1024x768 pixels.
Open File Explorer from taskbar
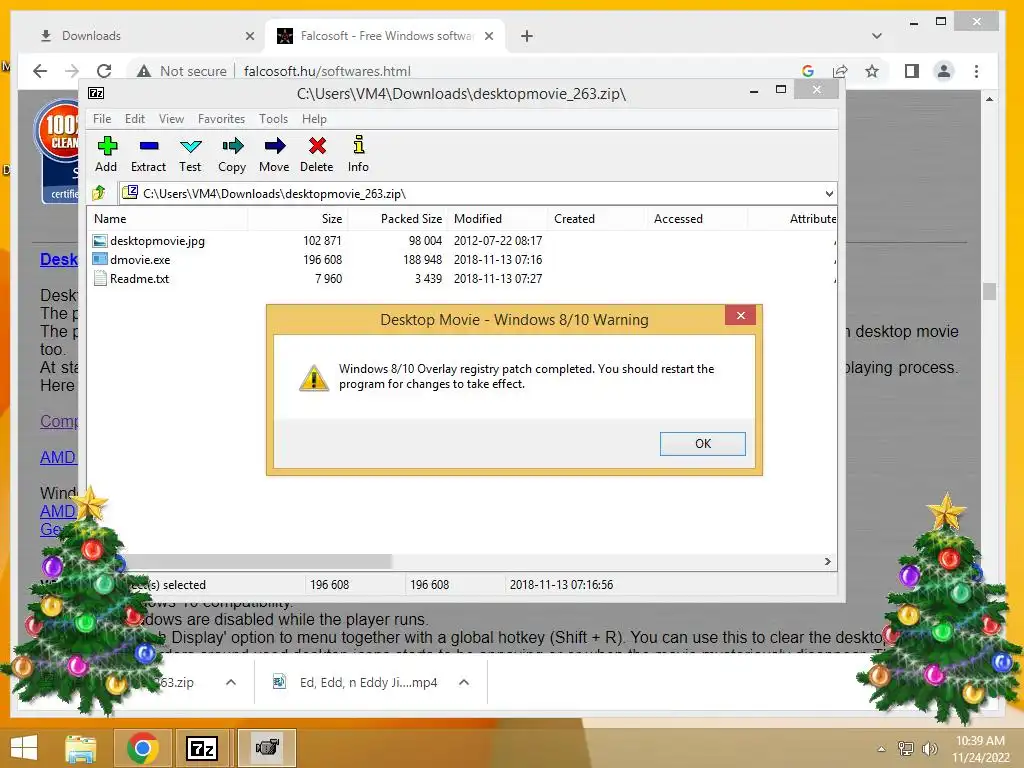coord(80,748)
